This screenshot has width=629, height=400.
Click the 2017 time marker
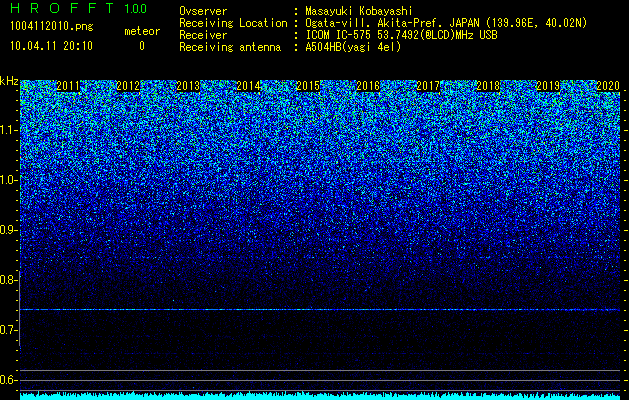(x=428, y=86)
